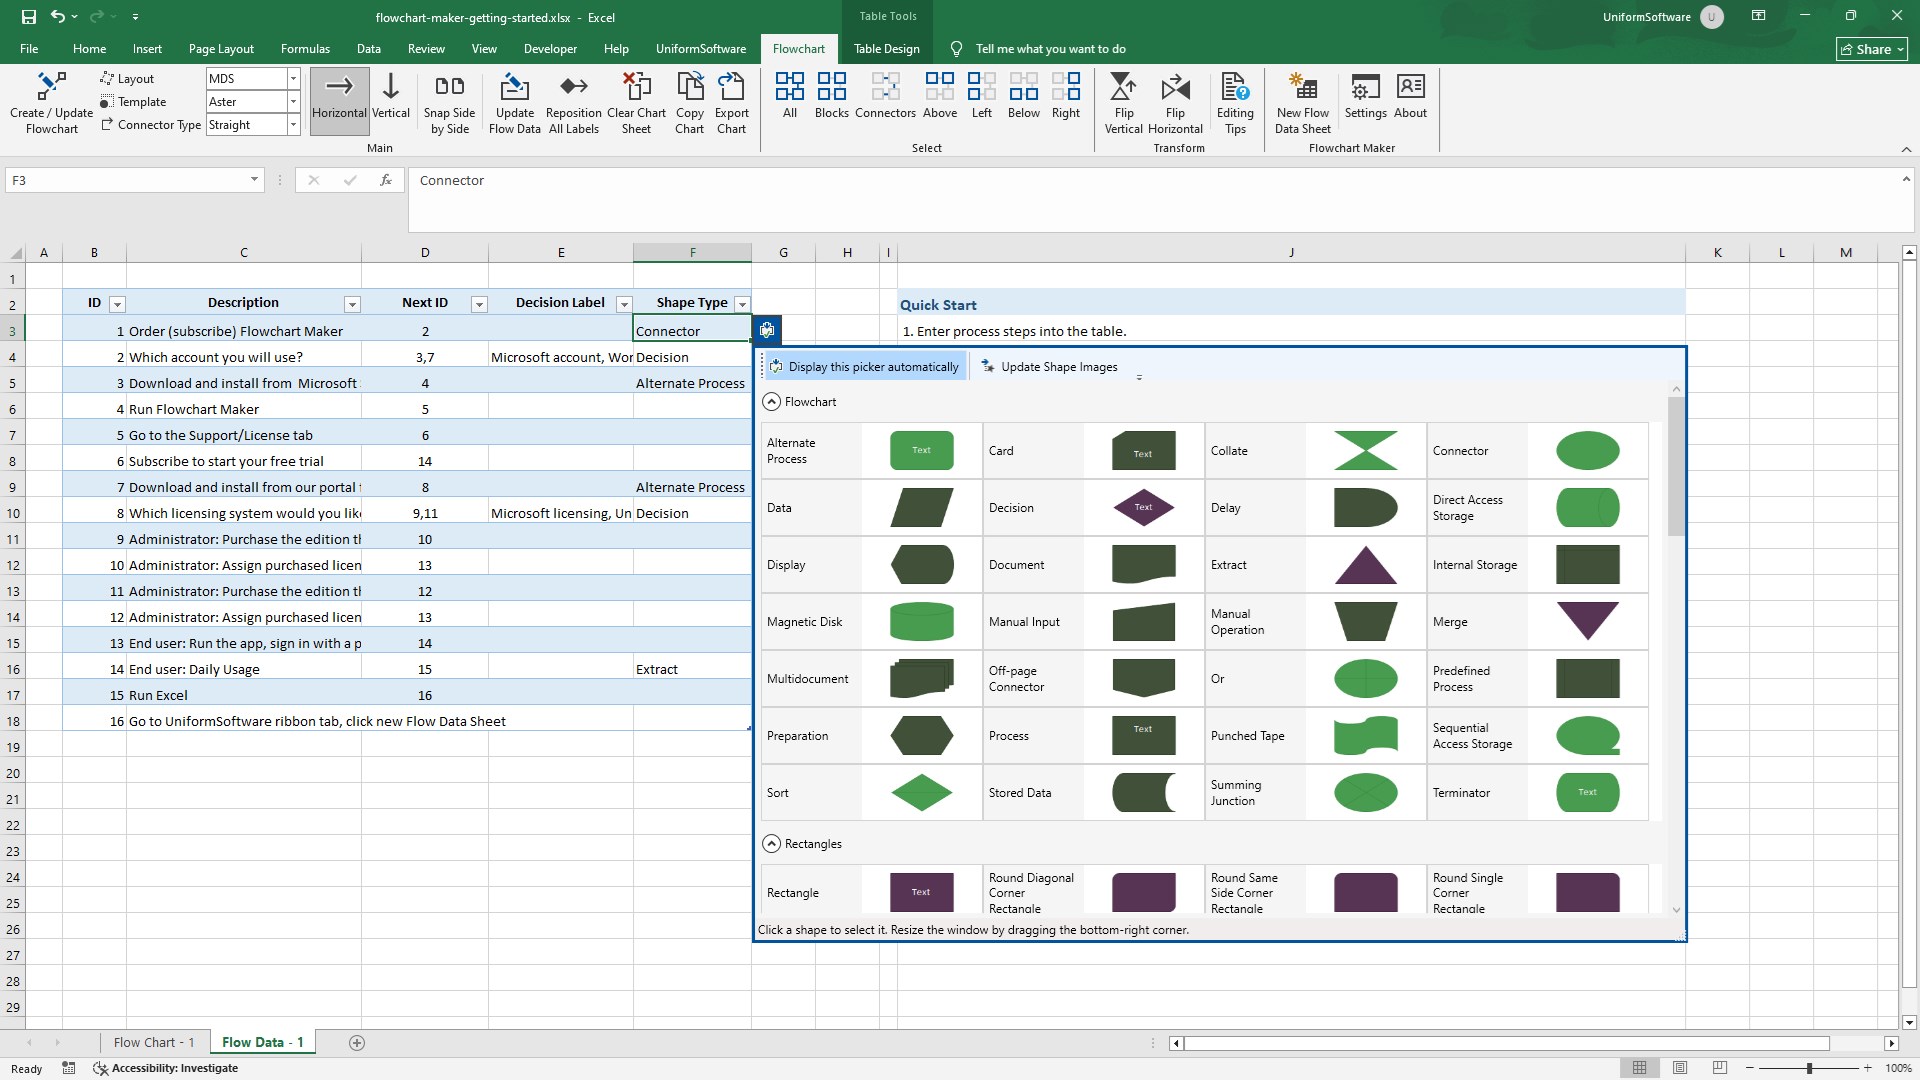Click the Snap Side by Side icon
The image size is (1920, 1080).
[449, 89]
